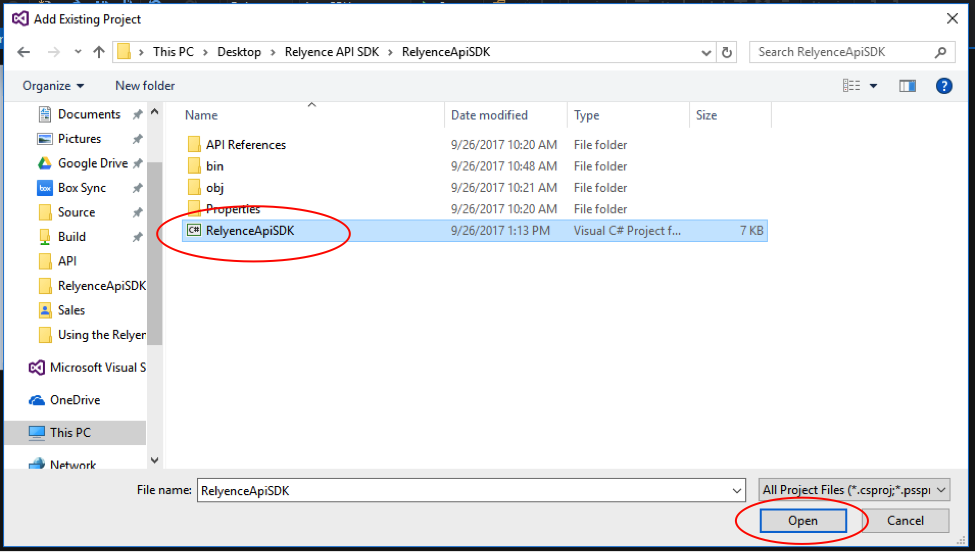Open Box Sync in the sidebar
This screenshot has height=552, width=975.
tap(81, 188)
